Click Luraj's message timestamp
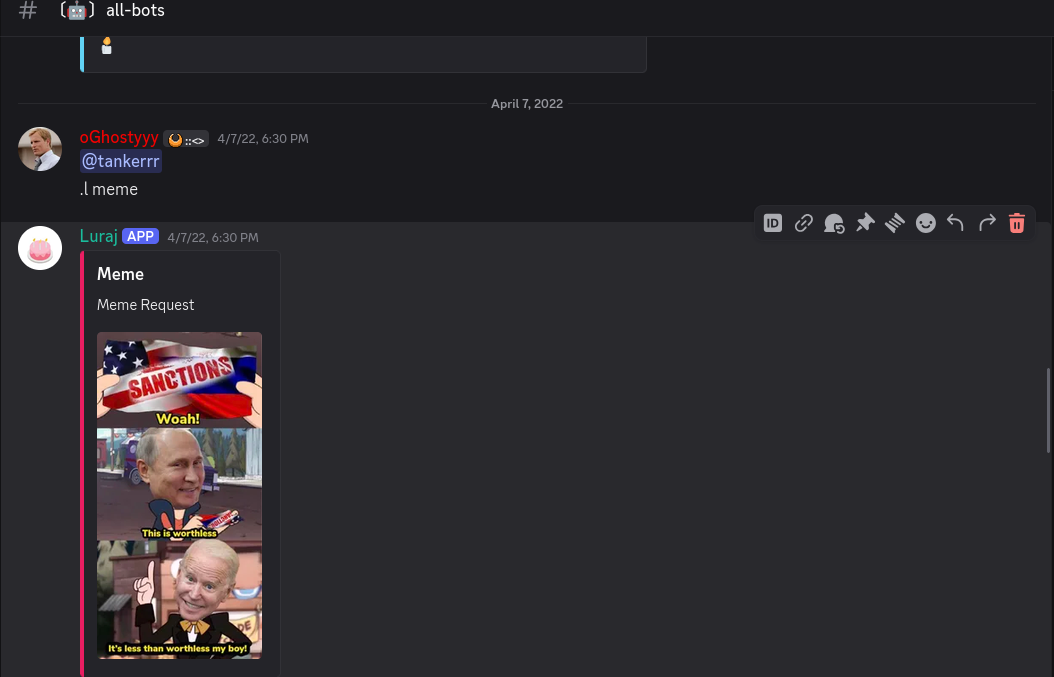The image size is (1054, 677). (x=213, y=237)
